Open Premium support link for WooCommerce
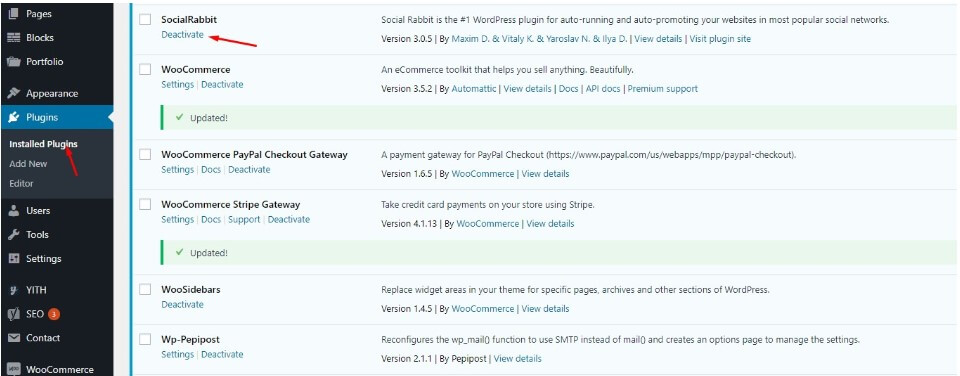Screen dimensions: 960x376 (662, 89)
